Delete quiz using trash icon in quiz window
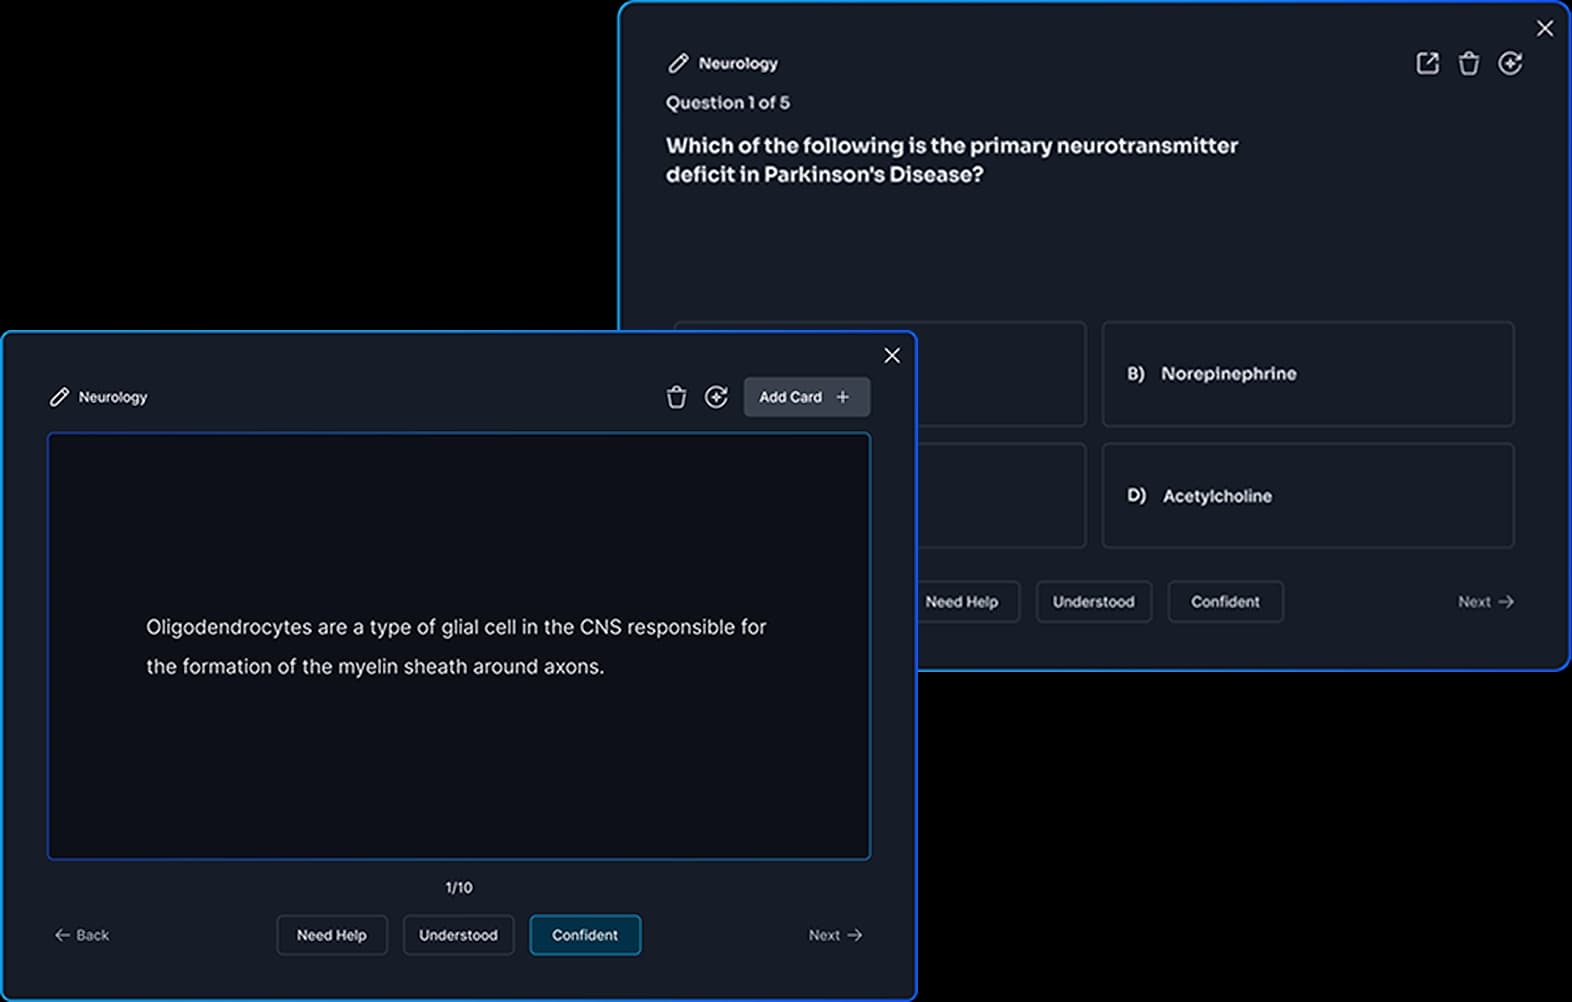 tap(1469, 63)
